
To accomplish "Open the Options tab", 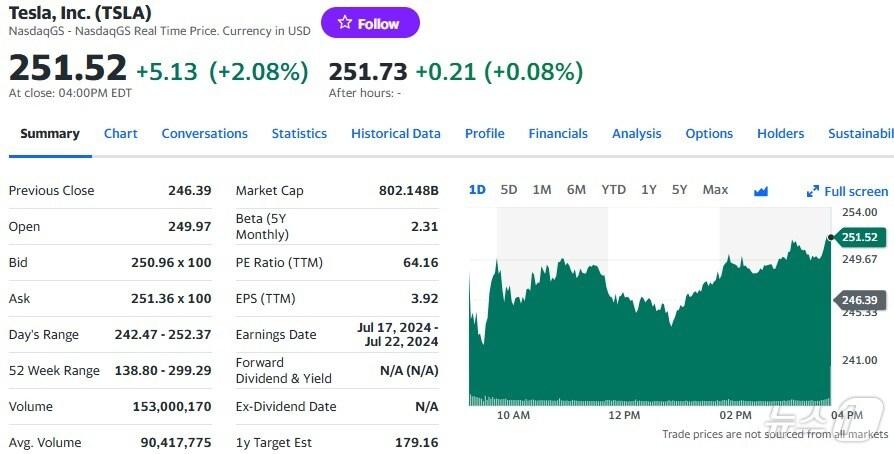I will (x=709, y=134).
